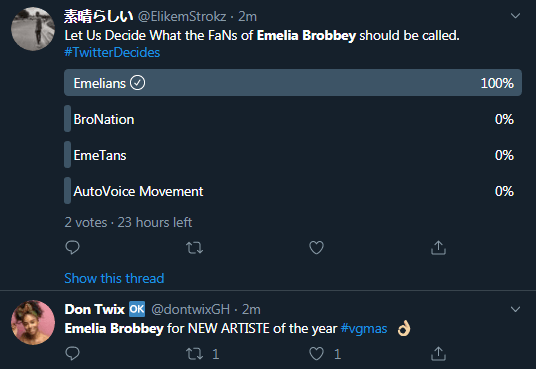Image resolution: width=536 pixels, height=369 pixels.
Task: Open the poll tweet's chevron menu
Action: tap(515, 16)
